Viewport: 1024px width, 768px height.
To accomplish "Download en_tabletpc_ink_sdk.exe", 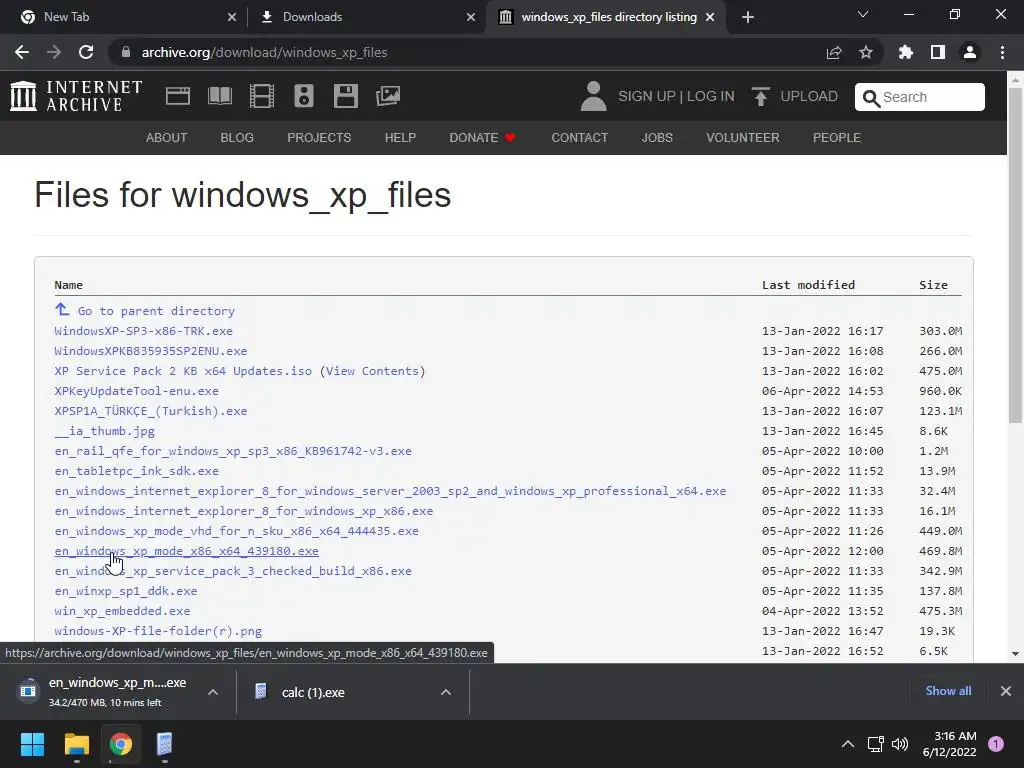I will pyautogui.click(x=136, y=471).
